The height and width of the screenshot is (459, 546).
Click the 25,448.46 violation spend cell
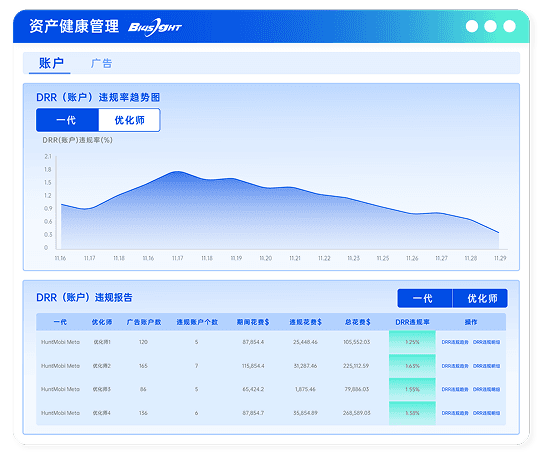(x=305, y=342)
